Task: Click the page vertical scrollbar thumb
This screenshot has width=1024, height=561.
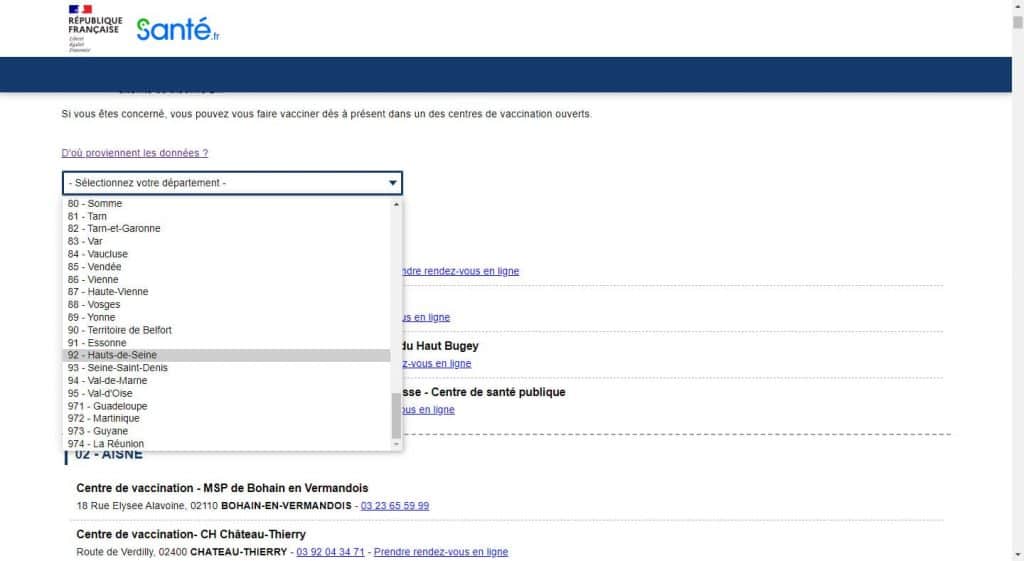Action: coord(1017,22)
